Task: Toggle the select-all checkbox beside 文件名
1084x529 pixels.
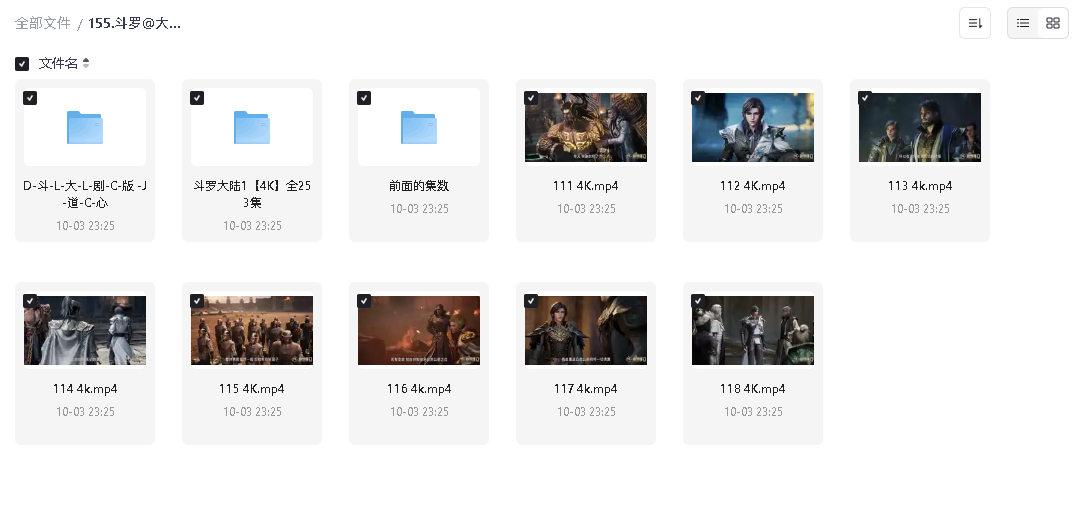Action: (22, 64)
